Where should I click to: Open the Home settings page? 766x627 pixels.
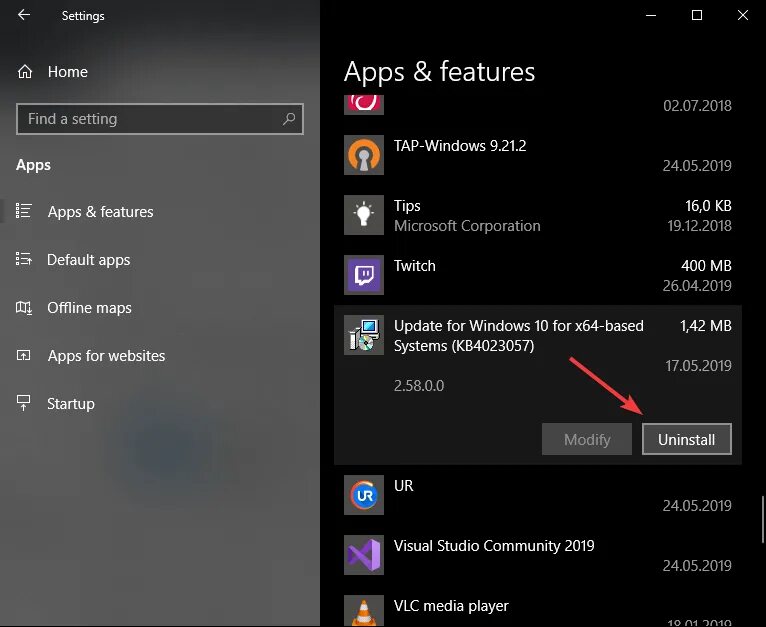(68, 72)
